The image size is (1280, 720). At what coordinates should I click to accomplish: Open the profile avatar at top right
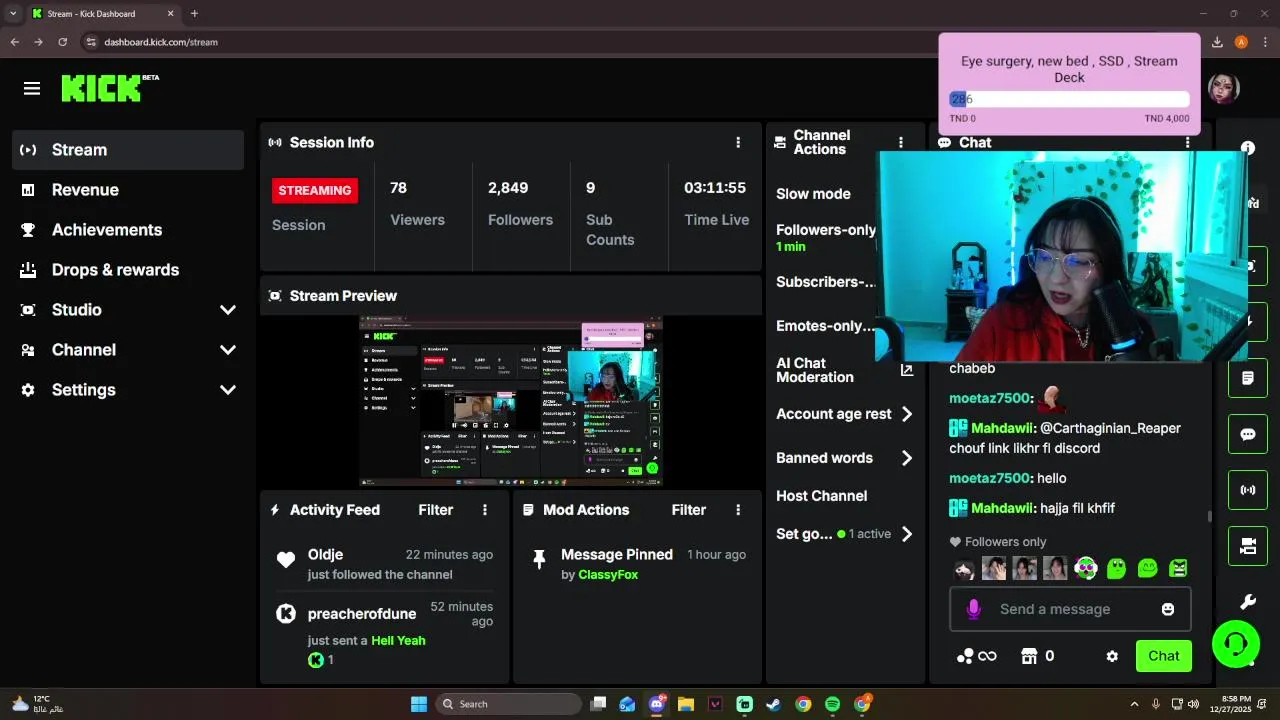[x=1224, y=88]
